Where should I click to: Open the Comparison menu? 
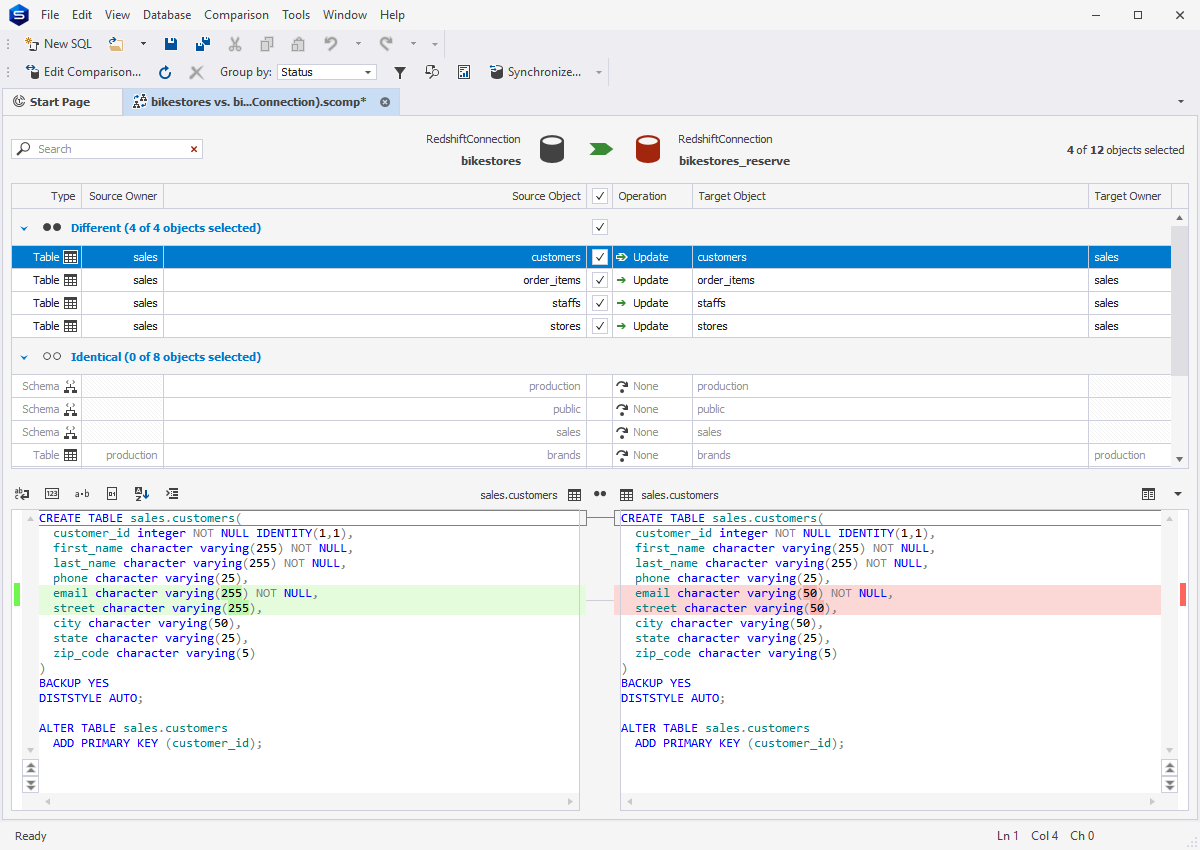click(236, 15)
